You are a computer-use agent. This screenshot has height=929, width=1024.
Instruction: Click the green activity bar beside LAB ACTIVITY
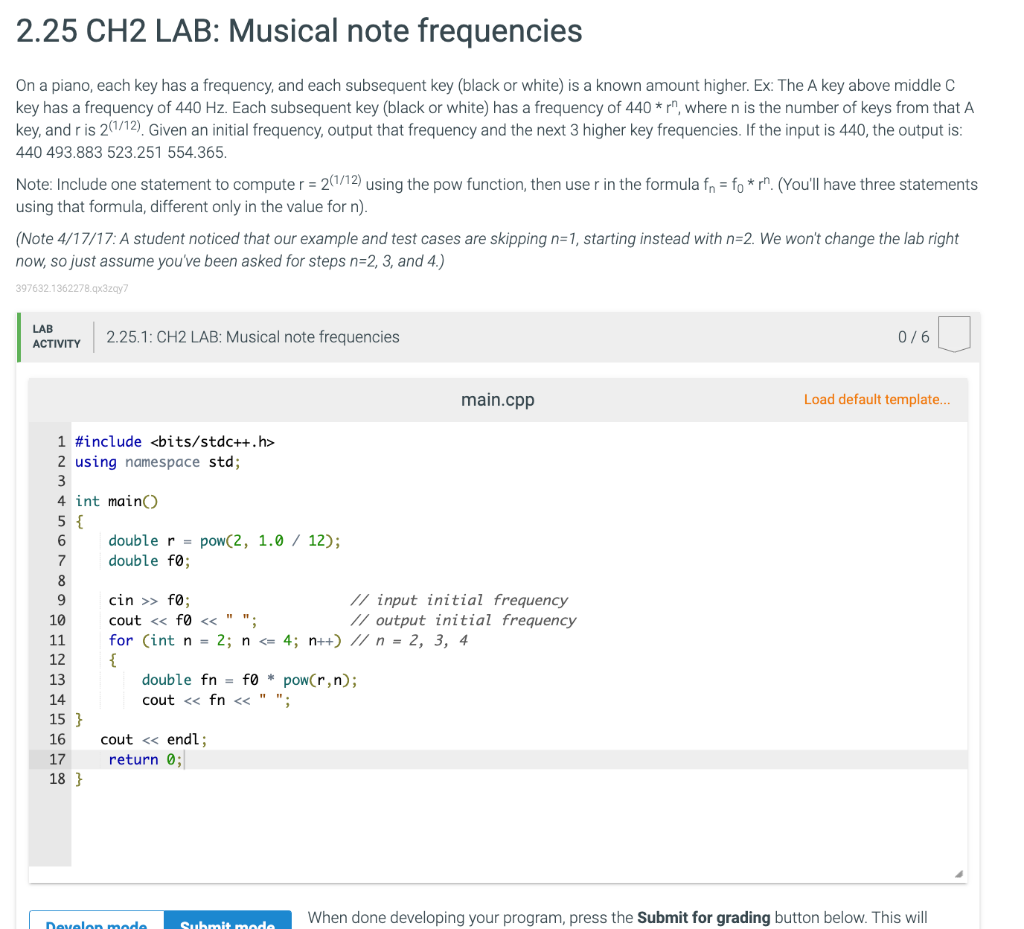[19, 336]
